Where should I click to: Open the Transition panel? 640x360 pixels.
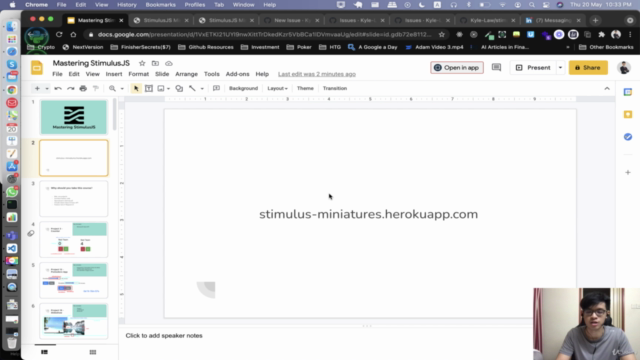coord(335,88)
